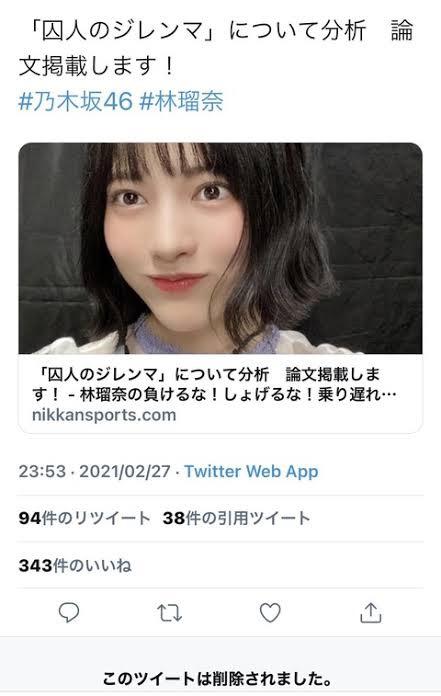The height and width of the screenshot is (696, 441).
Task: View the 94件のリツイート list
Action: point(85,518)
